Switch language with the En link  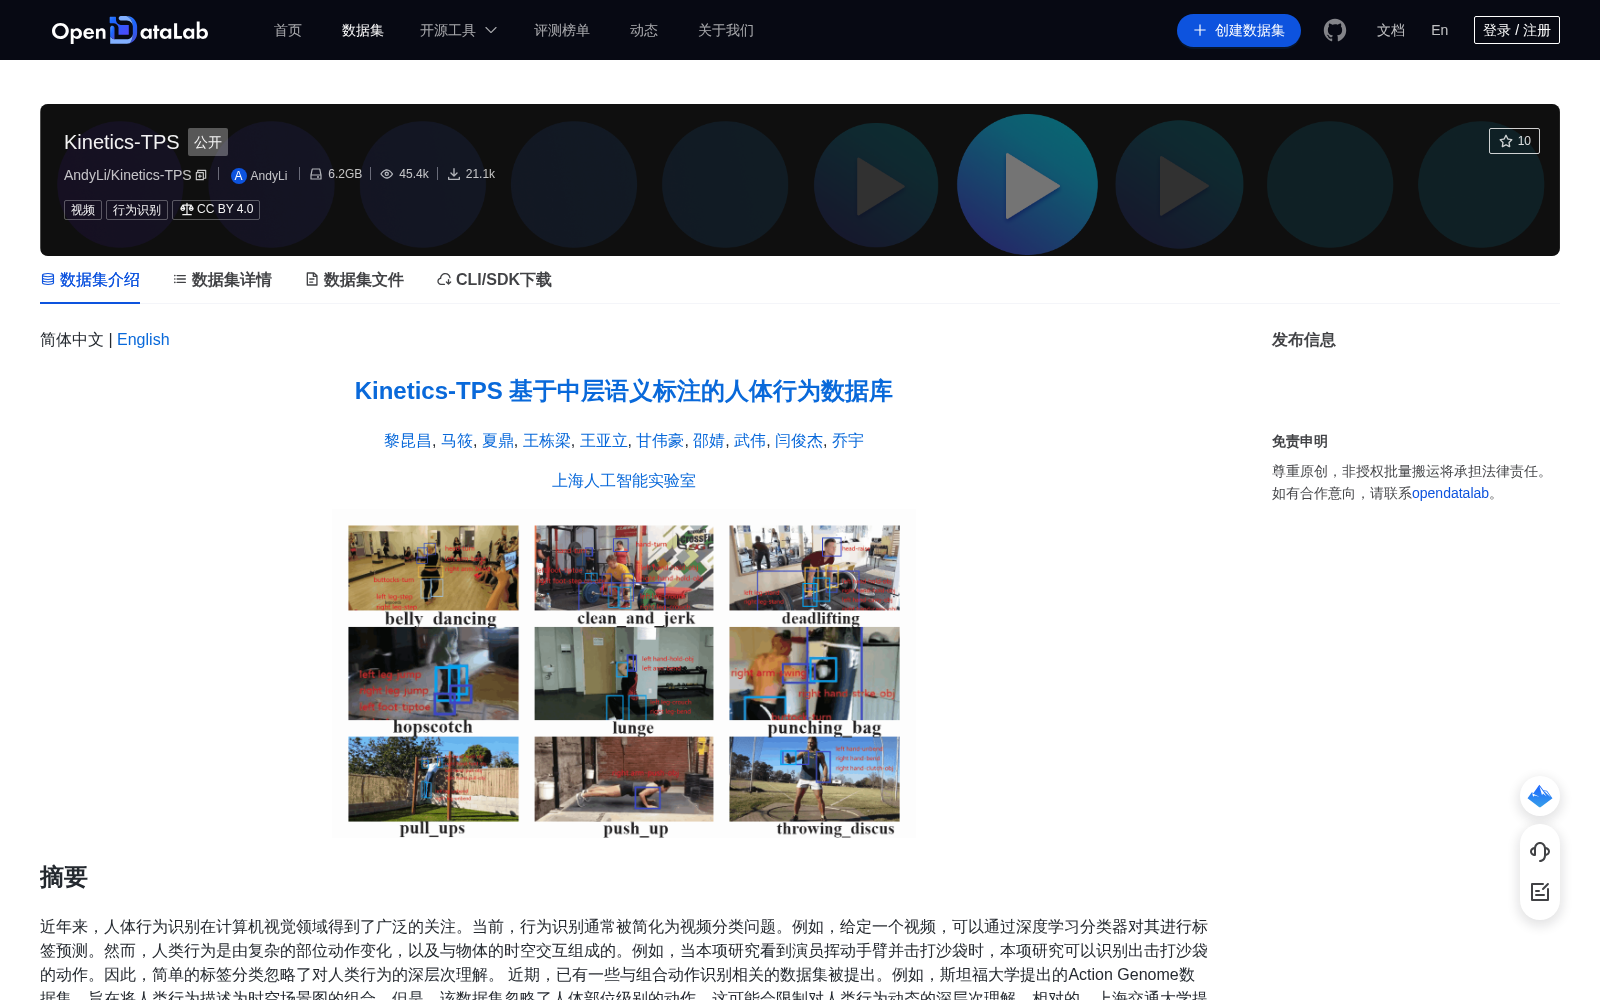pyautogui.click(x=1440, y=30)
